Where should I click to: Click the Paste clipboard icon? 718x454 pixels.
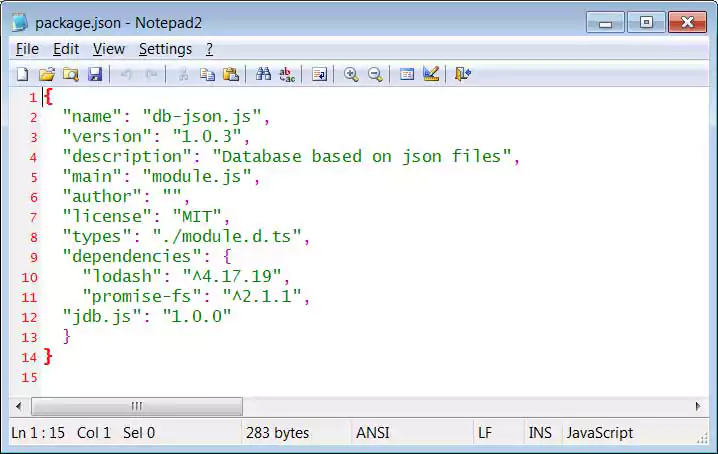(231, 74)
